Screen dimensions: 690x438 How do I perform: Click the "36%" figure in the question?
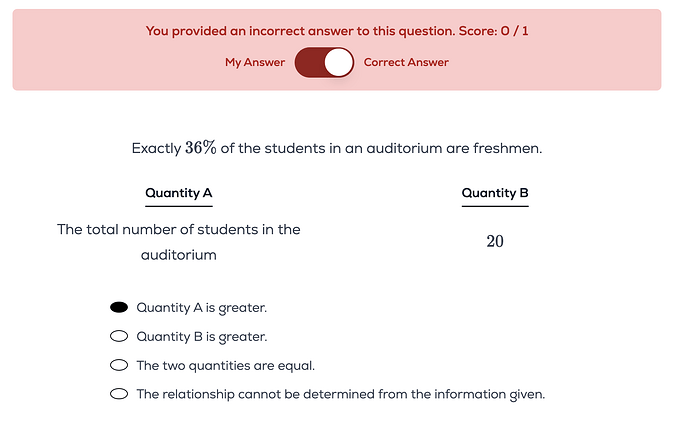point(201,148)
